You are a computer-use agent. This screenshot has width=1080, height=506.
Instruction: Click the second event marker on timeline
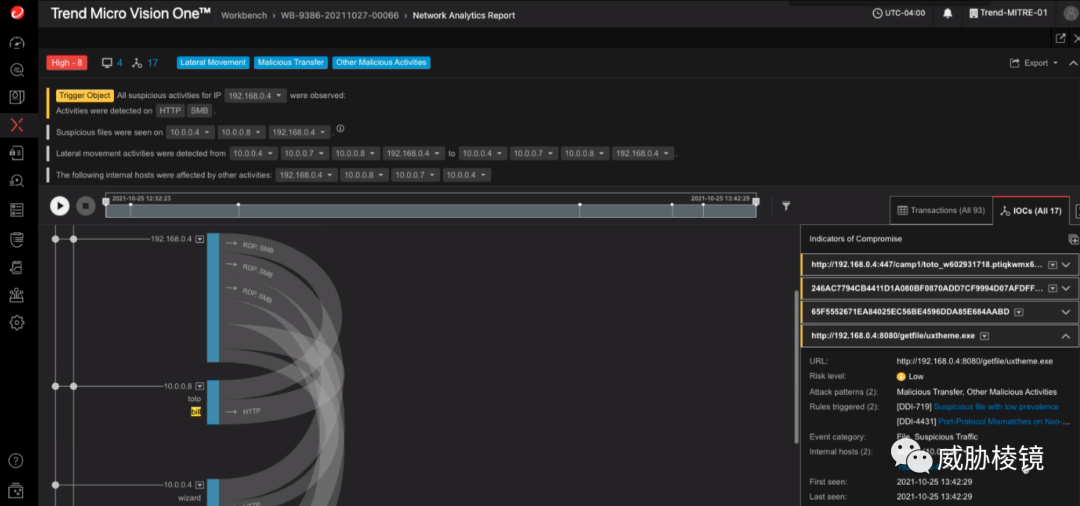pos(238,204)
